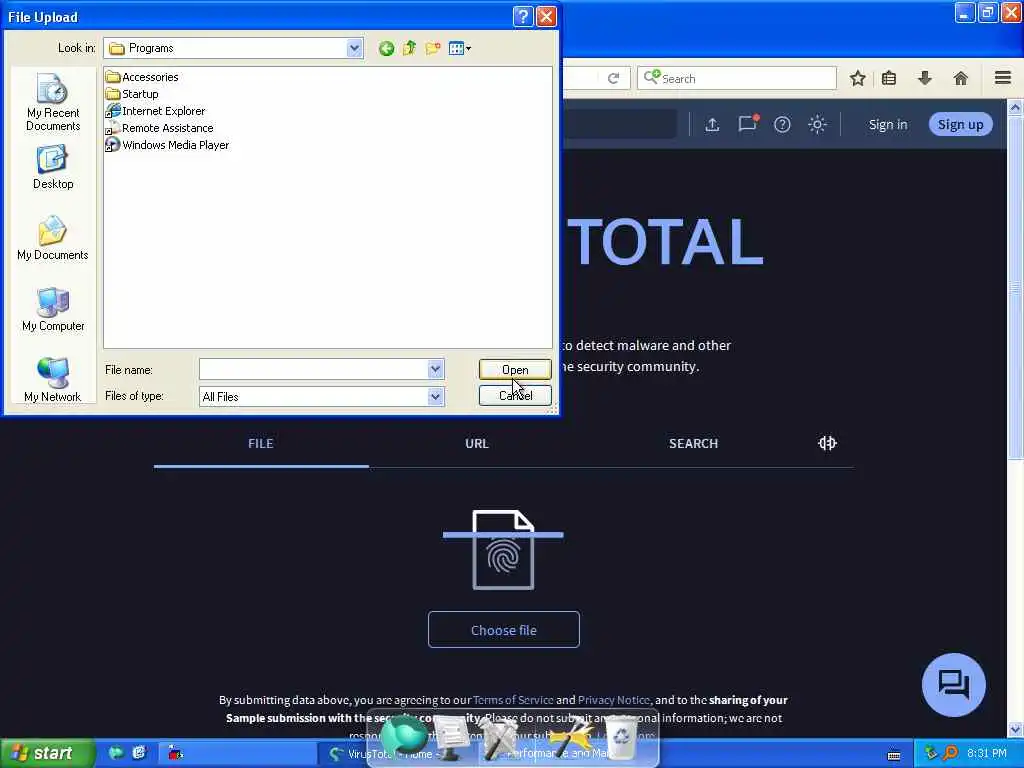Screen dimensions: 1024x768
Task: Open the Windows start menu
Action: 46,754
